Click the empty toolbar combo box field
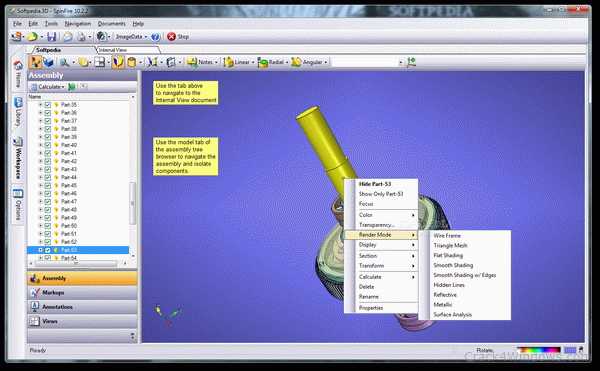Viewport: 600px width, 371px height. tap(365, 62)
